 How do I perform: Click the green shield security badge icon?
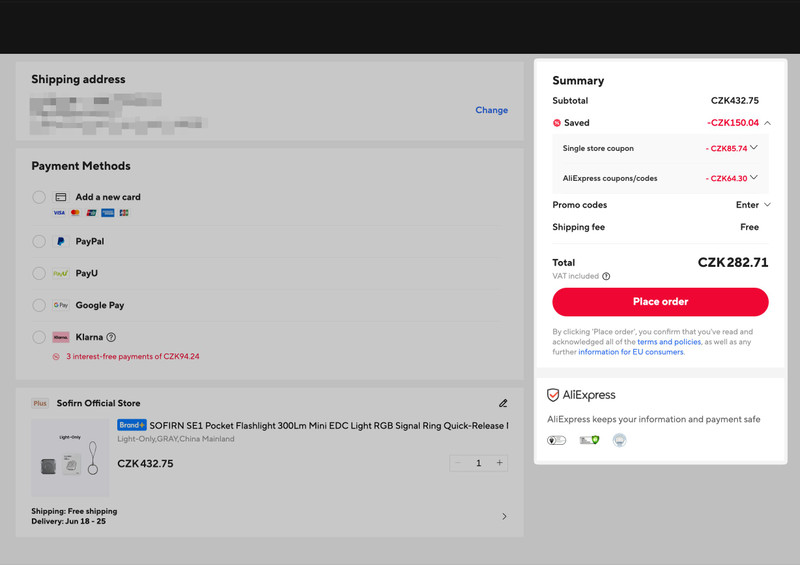coord(589,440)
